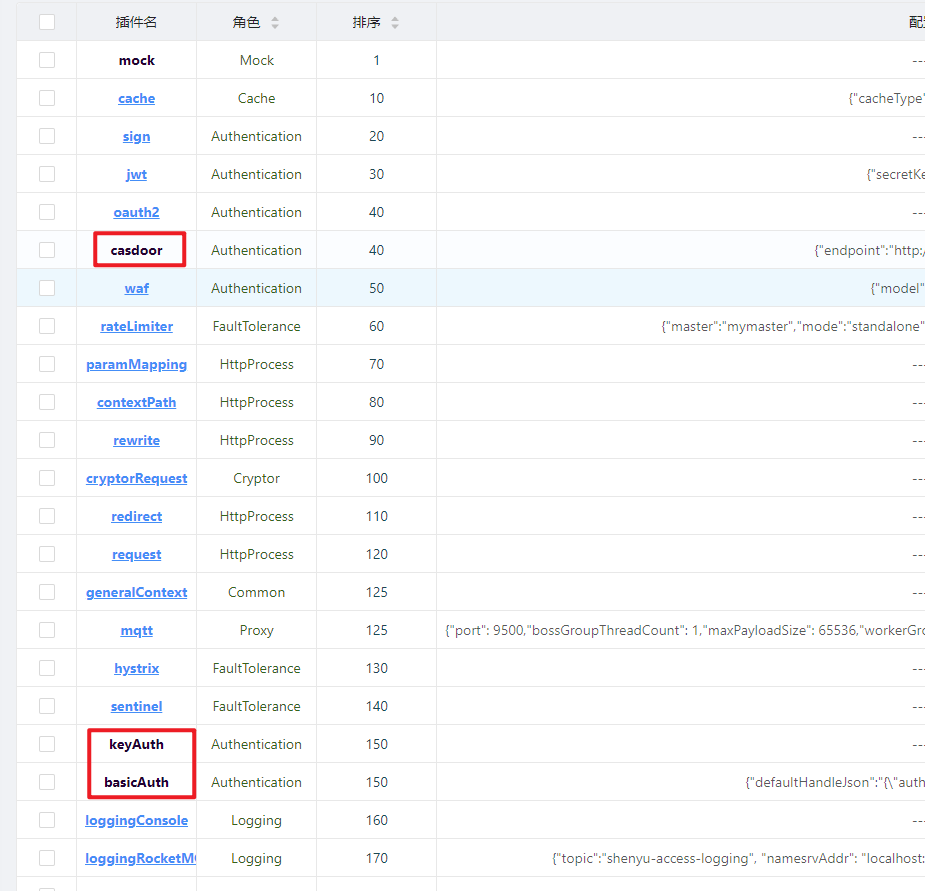Image resolution: width=925 pixels, height=891 pixels.
Task: Check the keyAuth row checkbox
Action: [x=47, y=744]
